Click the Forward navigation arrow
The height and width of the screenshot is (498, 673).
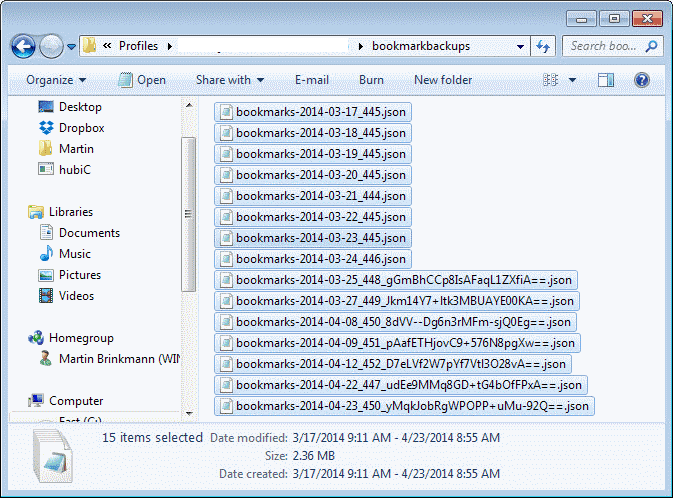[x=52, y=46]
